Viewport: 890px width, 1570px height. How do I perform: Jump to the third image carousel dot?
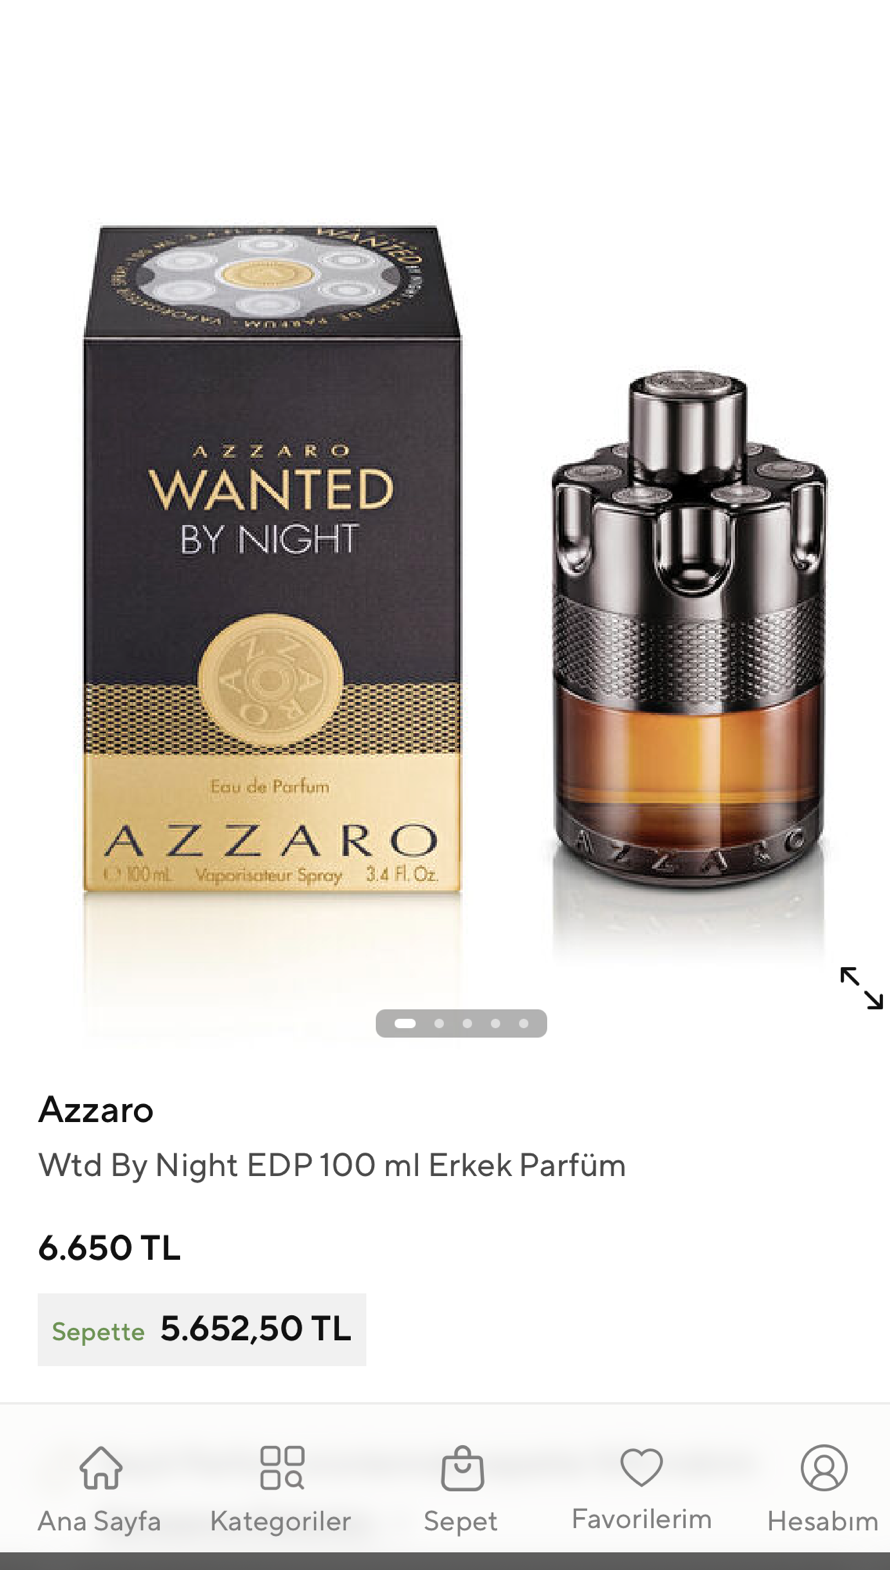(467, 1023)
